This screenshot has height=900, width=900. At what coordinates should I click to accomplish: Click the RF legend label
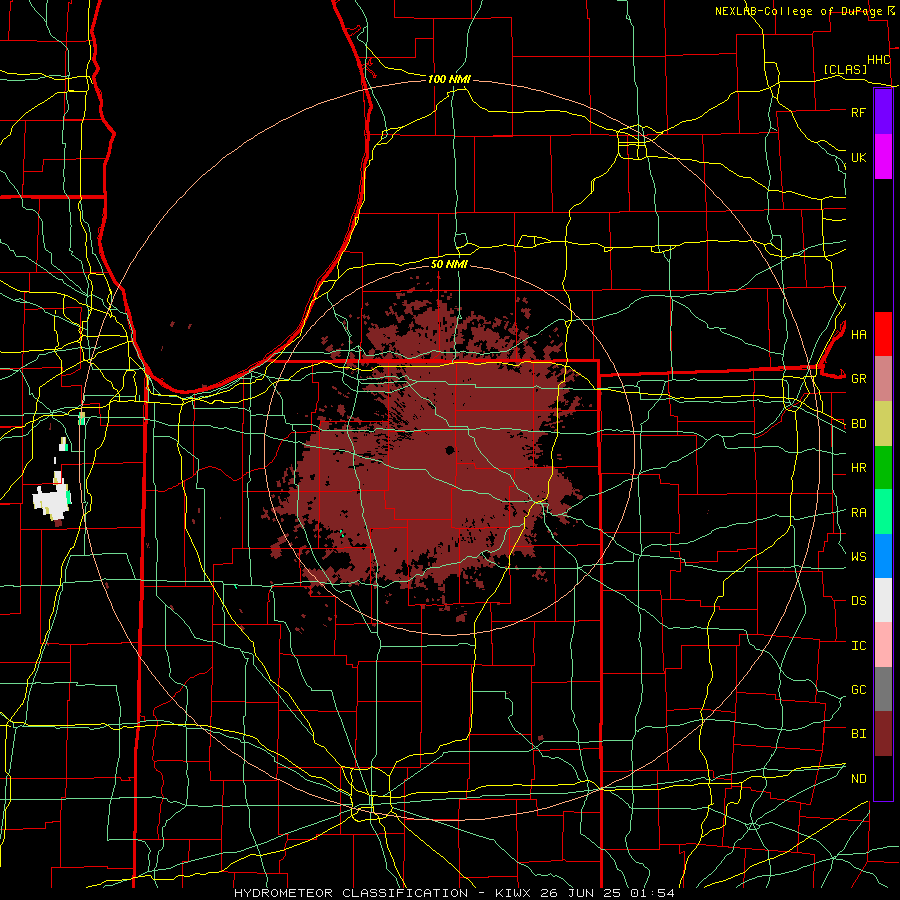pyautogui.click(x=858, y=112)
